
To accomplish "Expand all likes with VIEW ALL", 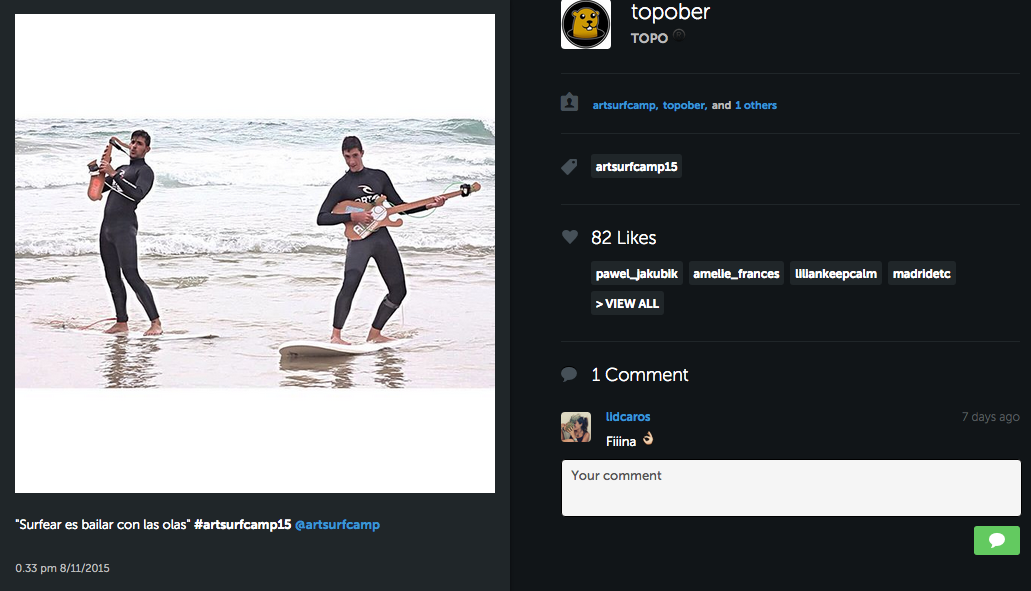I will (x=626, y=303).
